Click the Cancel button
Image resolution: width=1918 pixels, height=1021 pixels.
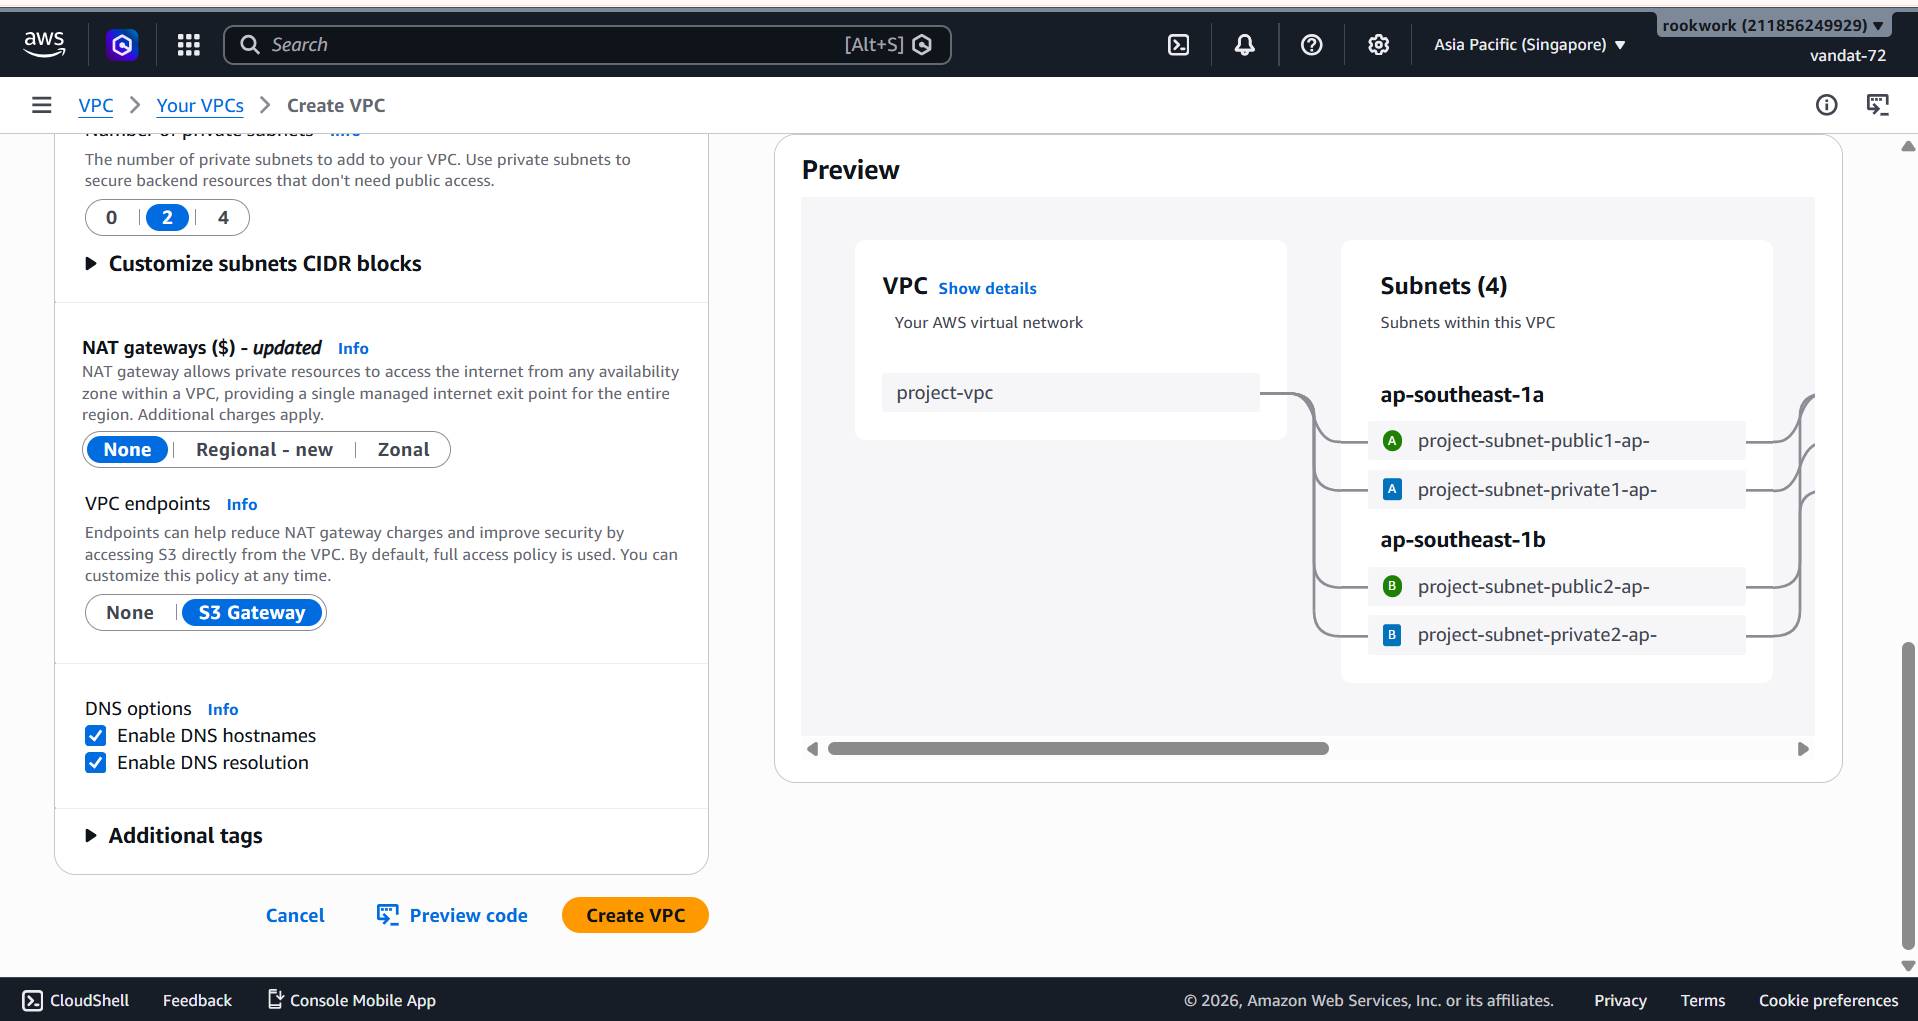point(295,915)
